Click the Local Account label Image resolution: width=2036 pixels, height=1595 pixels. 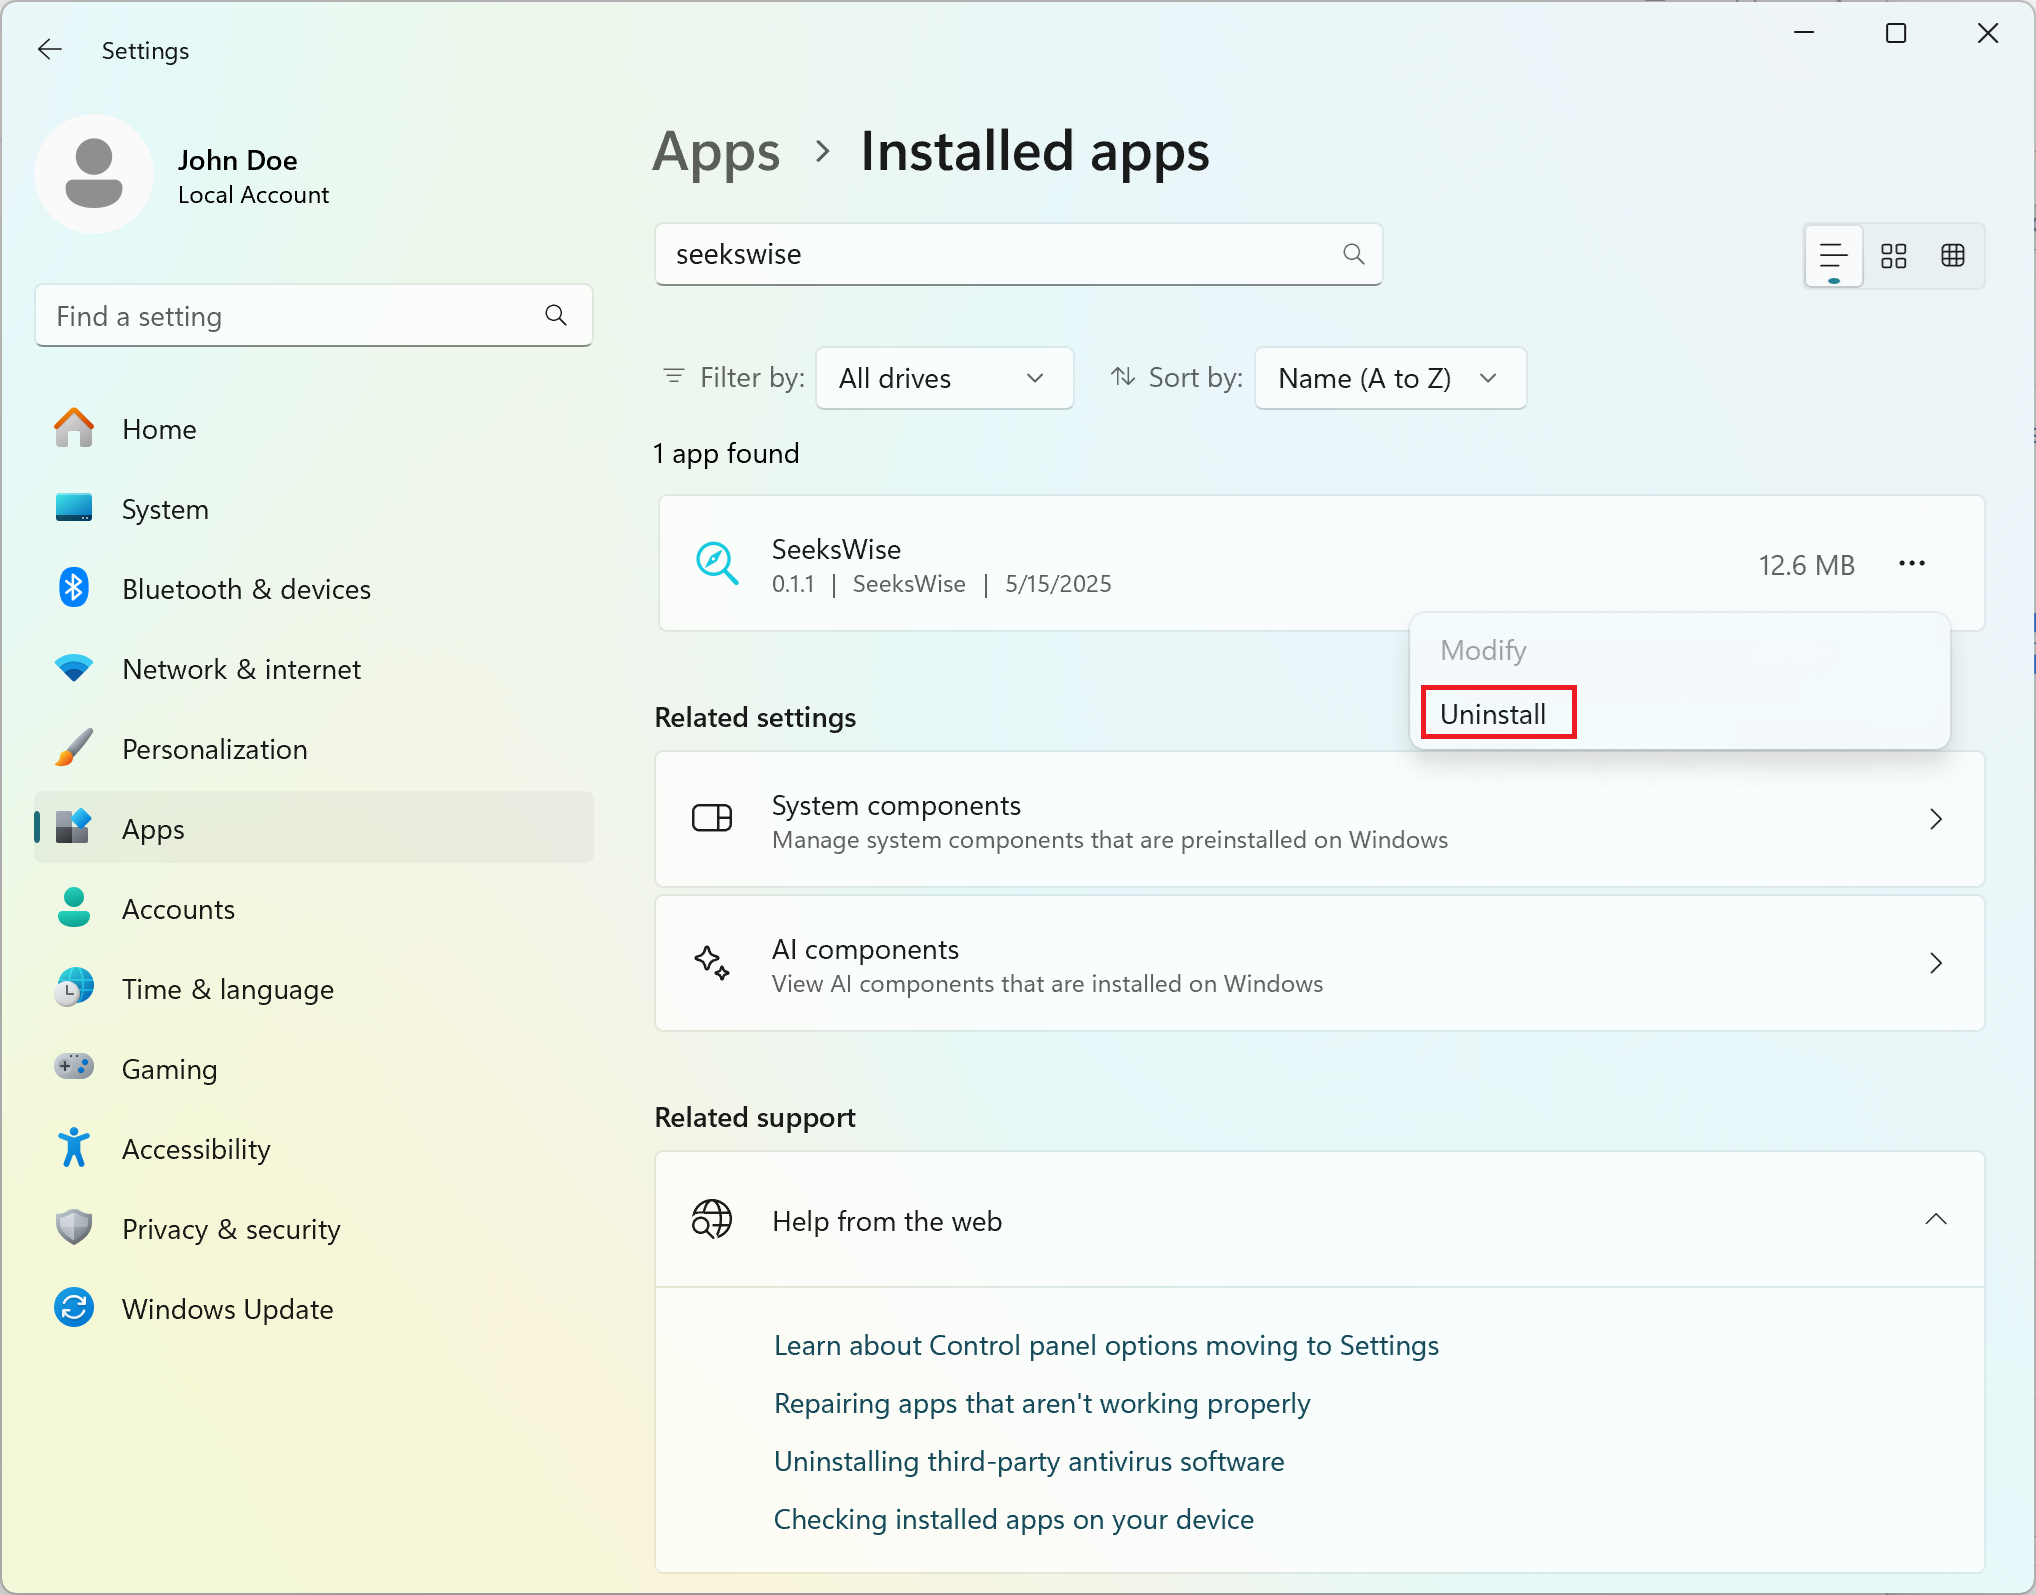(x=253, y=195)
